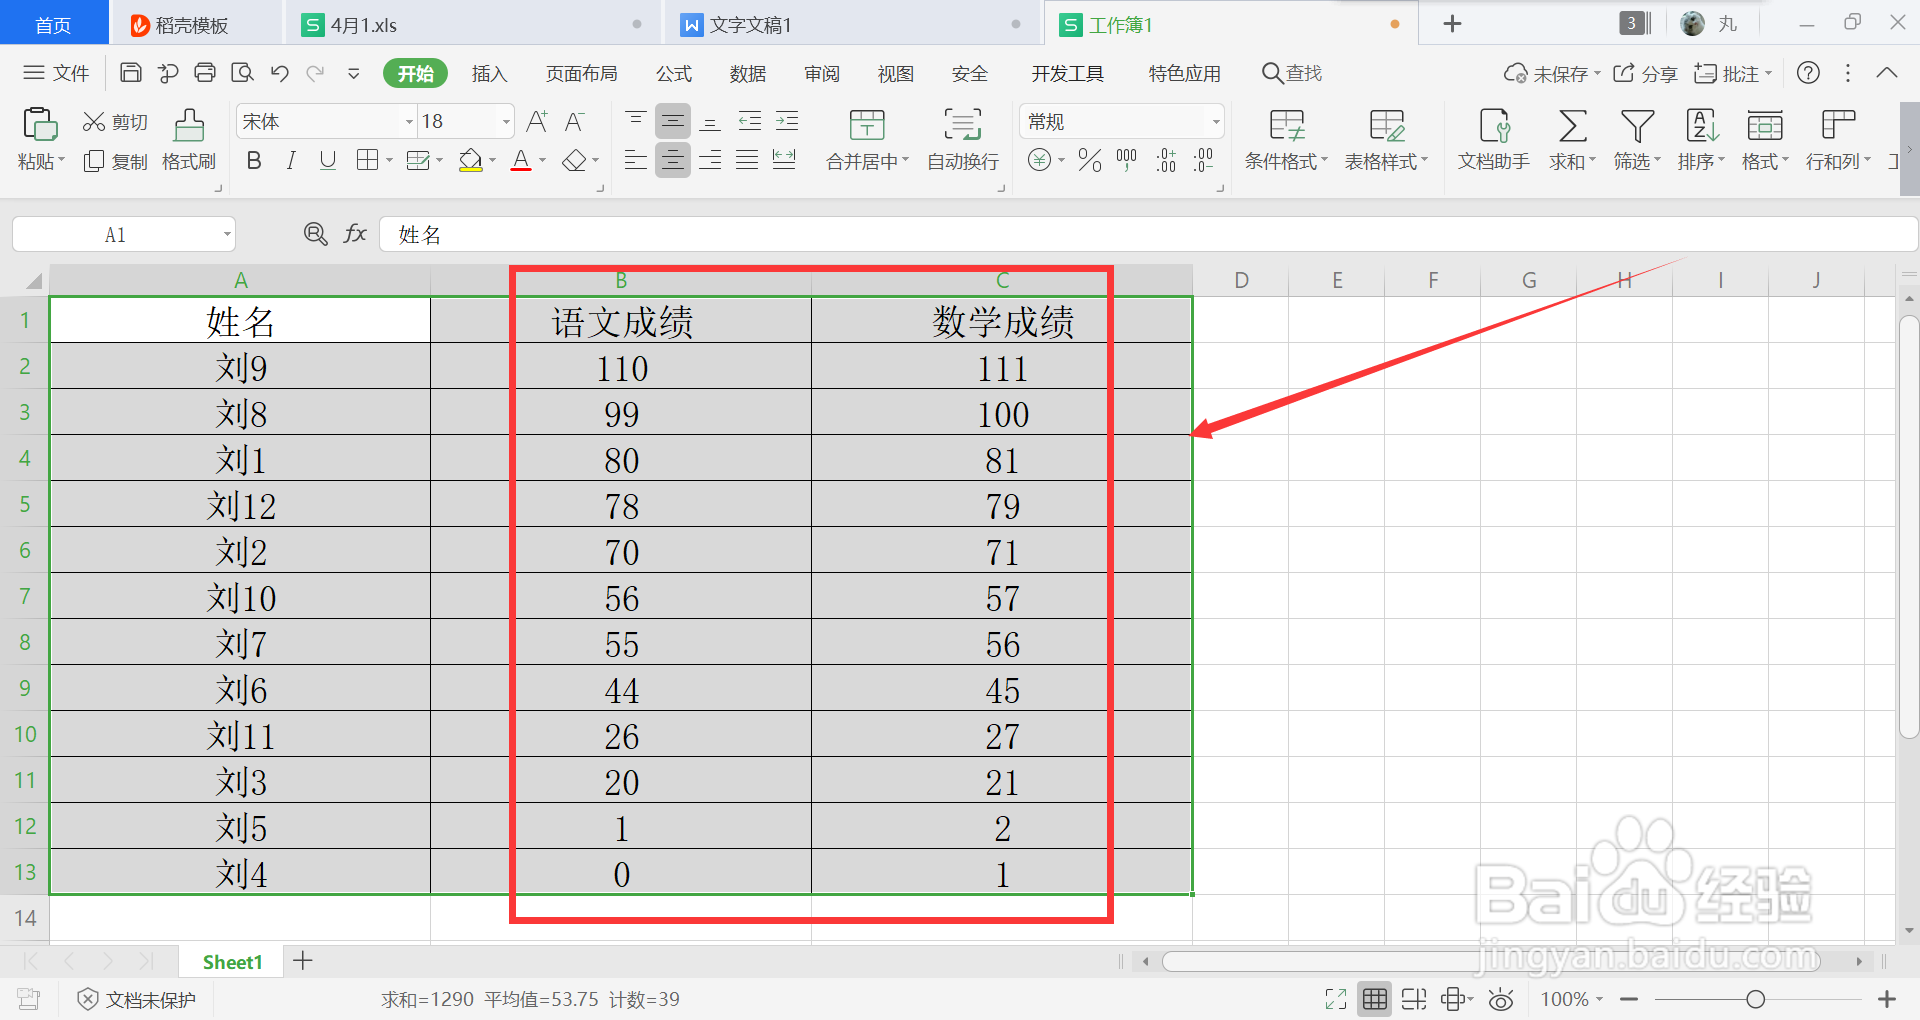Activate the 格式刷 (Format Painter) tool
The height and width of the screenshot is (1020, 1920).
point(188,140)
